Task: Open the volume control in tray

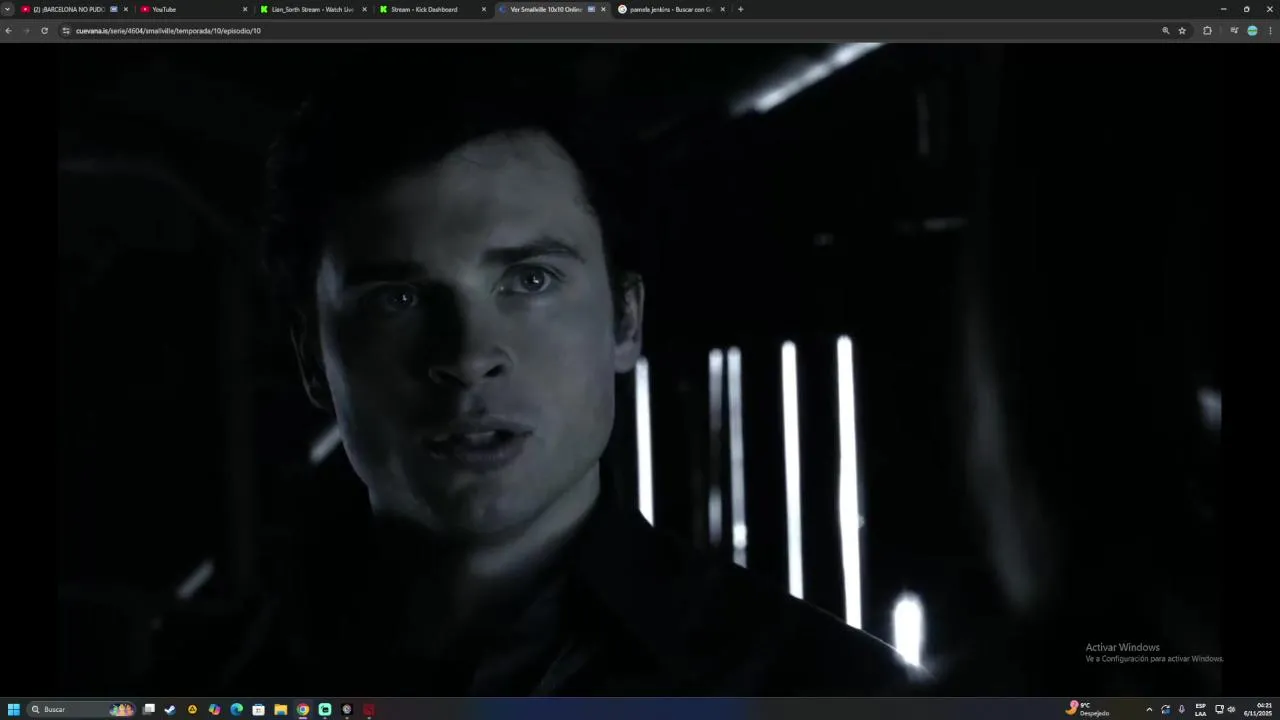Action: [x=1231, y=709]
